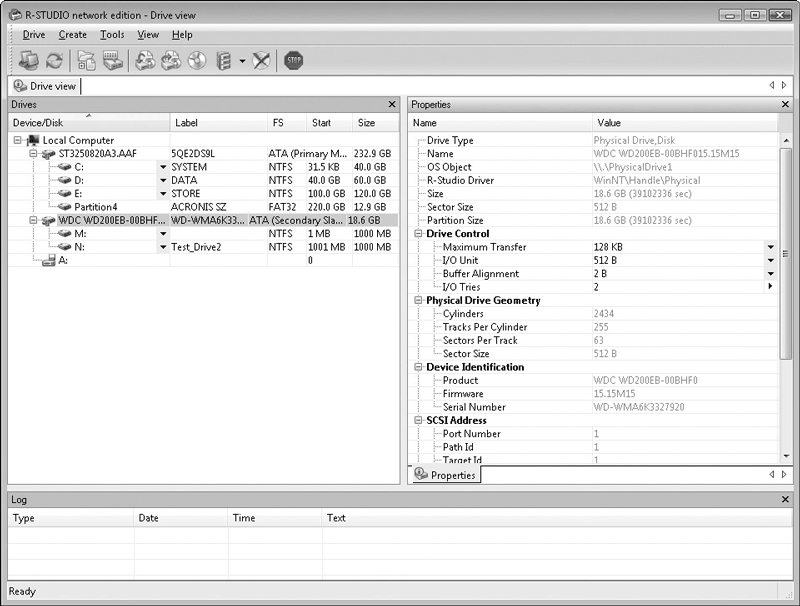The width and height of the screenshot is (800, 606).
Task: Collapse the ST3250820A3.AAF drive node
Action: 33,154
